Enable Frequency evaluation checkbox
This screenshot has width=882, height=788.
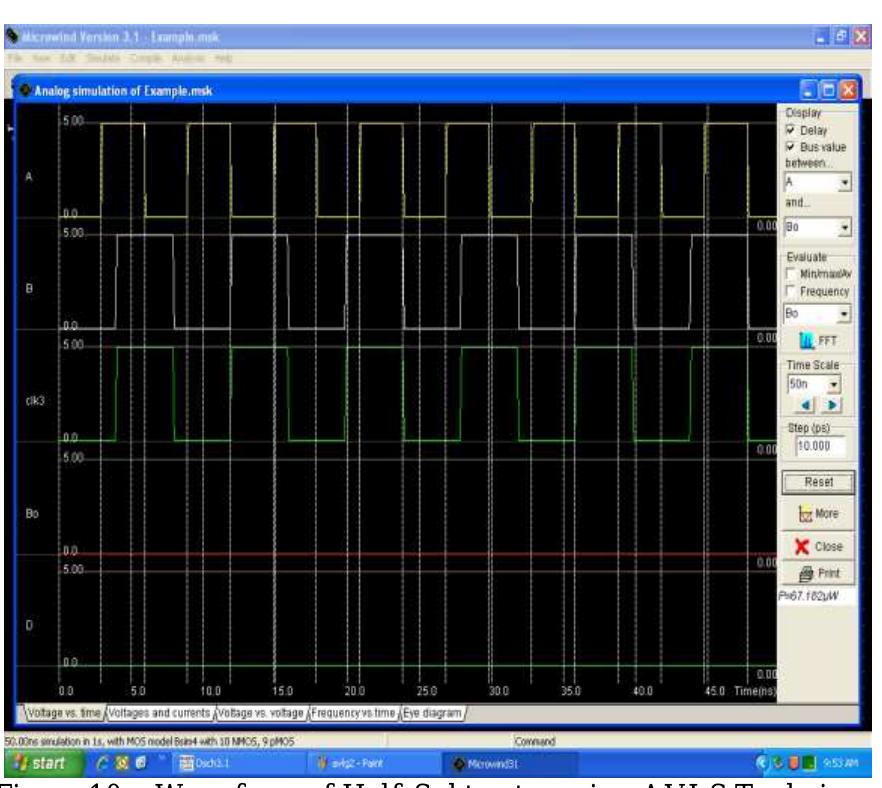[790, 291]
